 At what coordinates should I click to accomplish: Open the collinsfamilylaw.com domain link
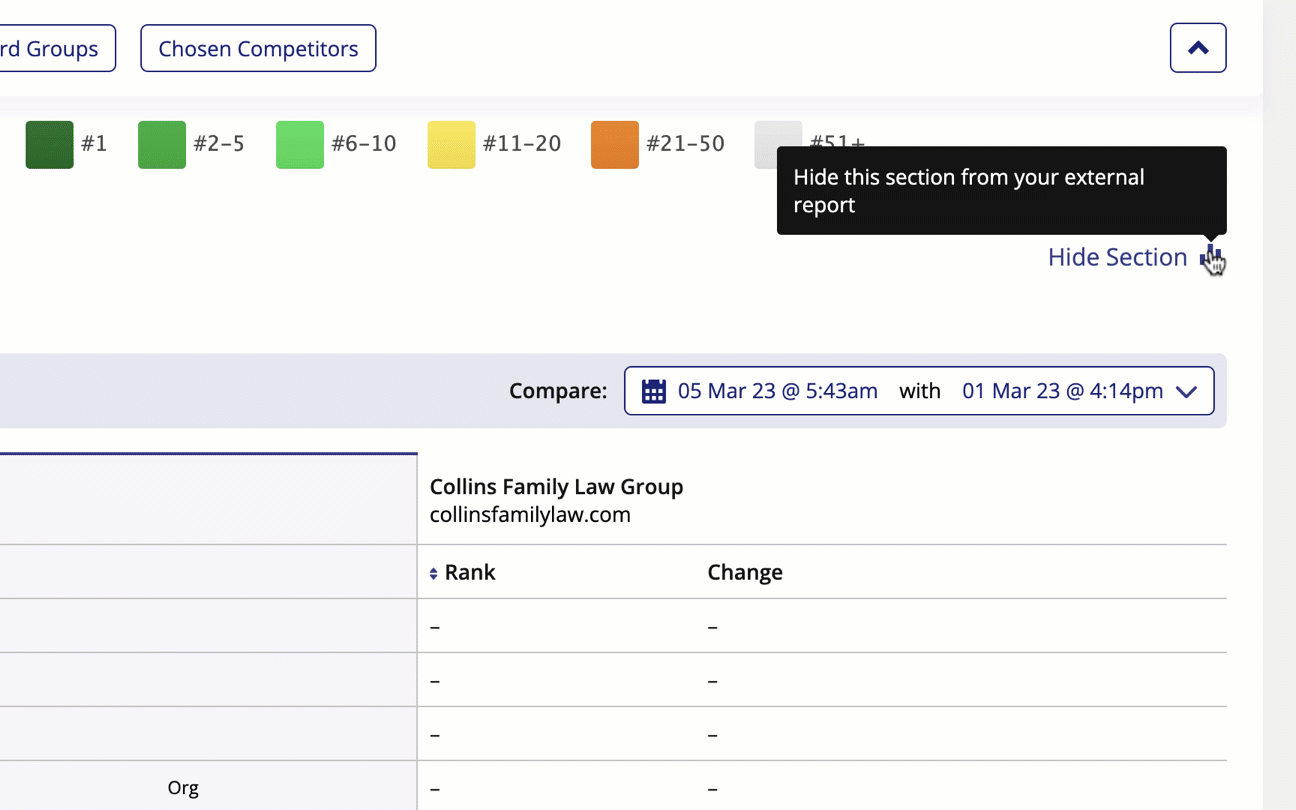pos(530,515)
